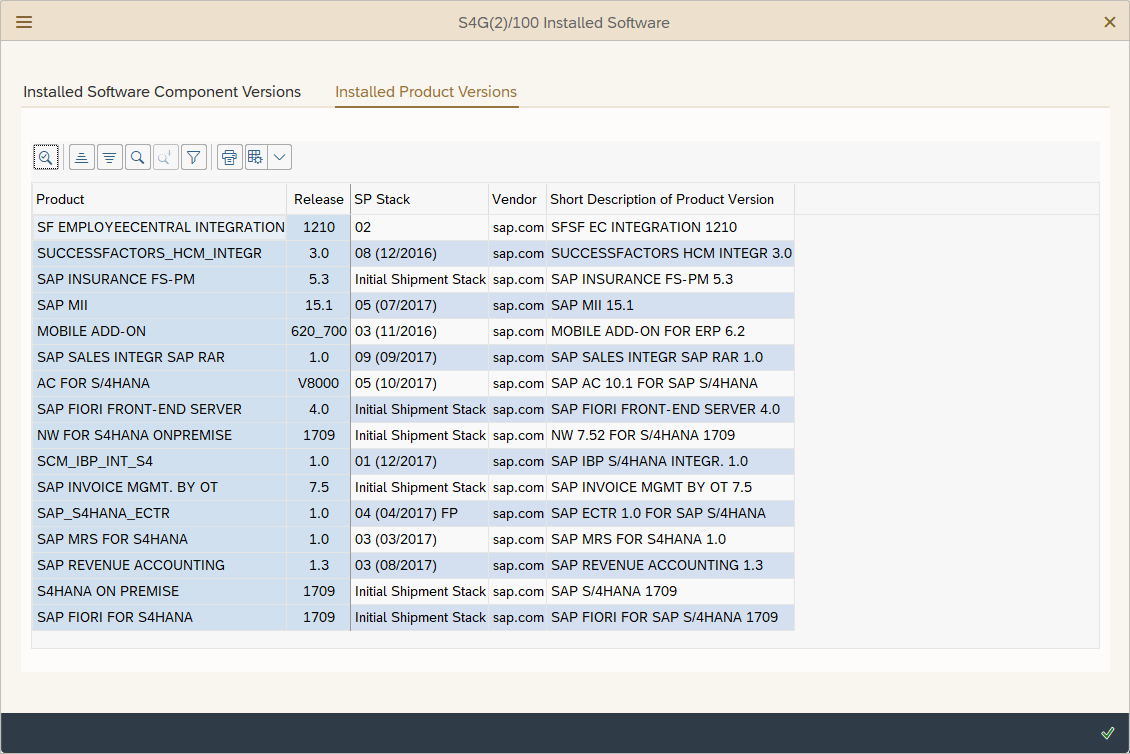
Task: Click description SAP REVENUE ACCOUNTING 1.3
Action: point(670,564)
